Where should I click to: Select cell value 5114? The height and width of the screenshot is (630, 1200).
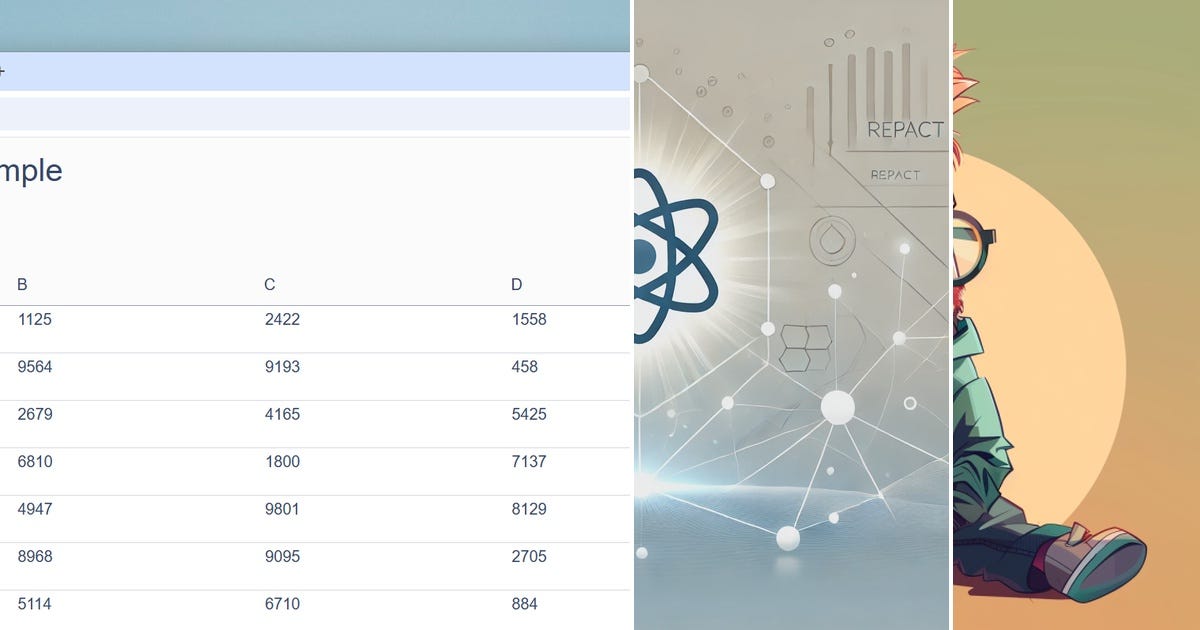click(35, 604)
